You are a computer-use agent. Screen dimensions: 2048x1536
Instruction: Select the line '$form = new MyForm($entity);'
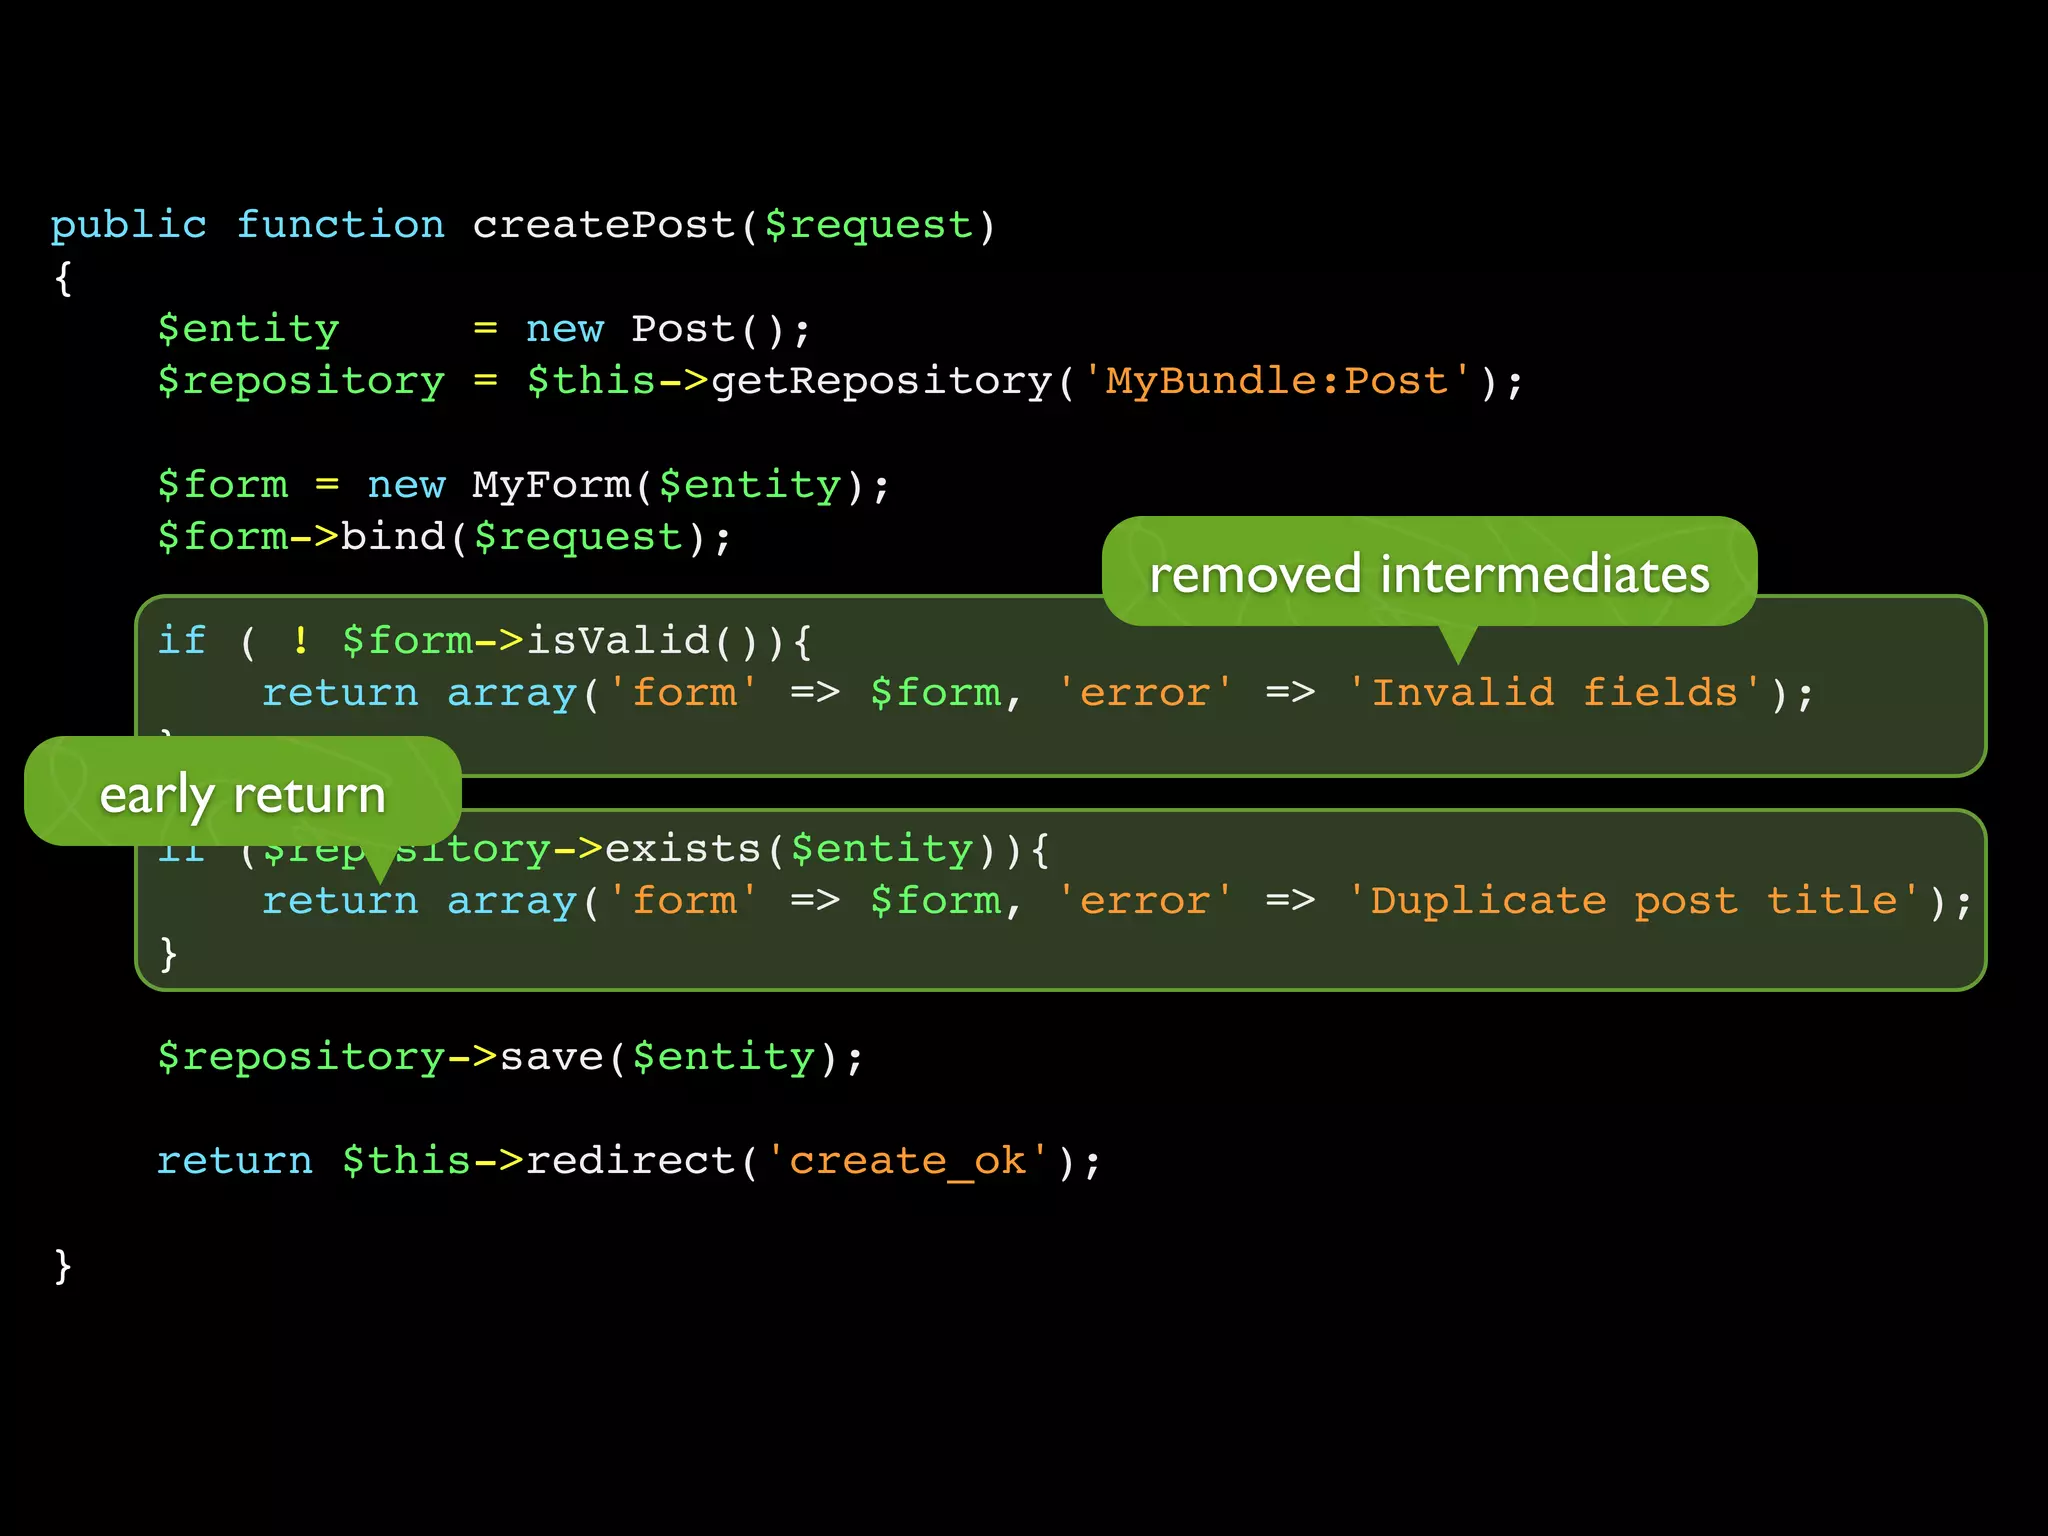[x=523, y=485]
